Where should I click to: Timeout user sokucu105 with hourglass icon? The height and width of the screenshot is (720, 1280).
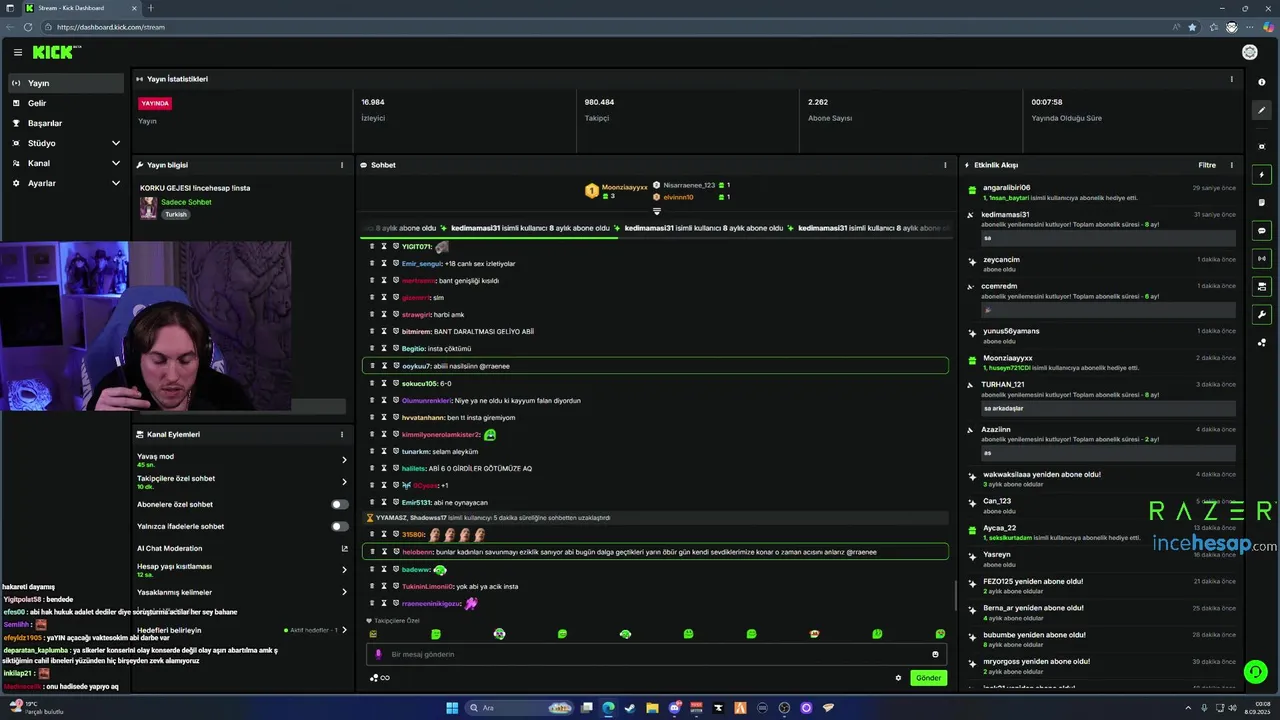tap(384, 383)
